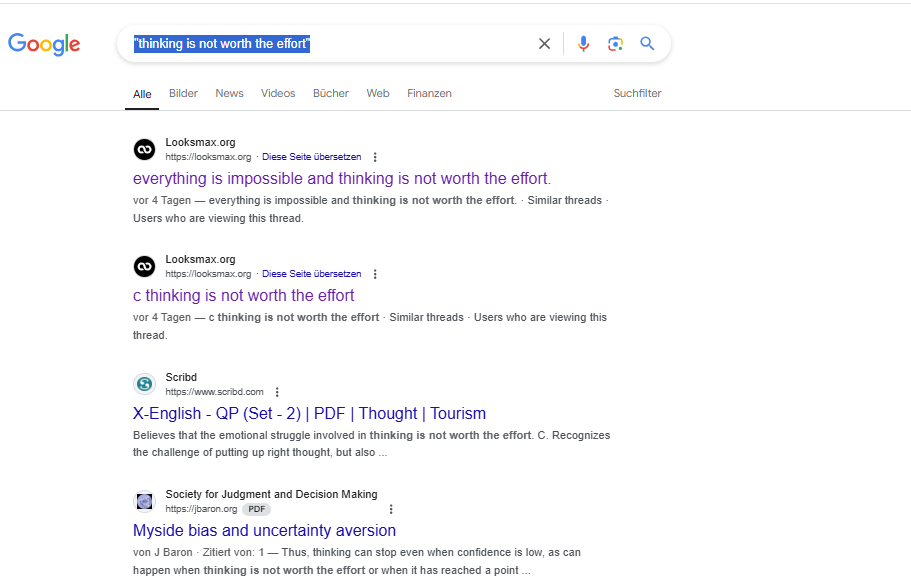
Task: Open more options for jbaron.org result
Action: 391,509
